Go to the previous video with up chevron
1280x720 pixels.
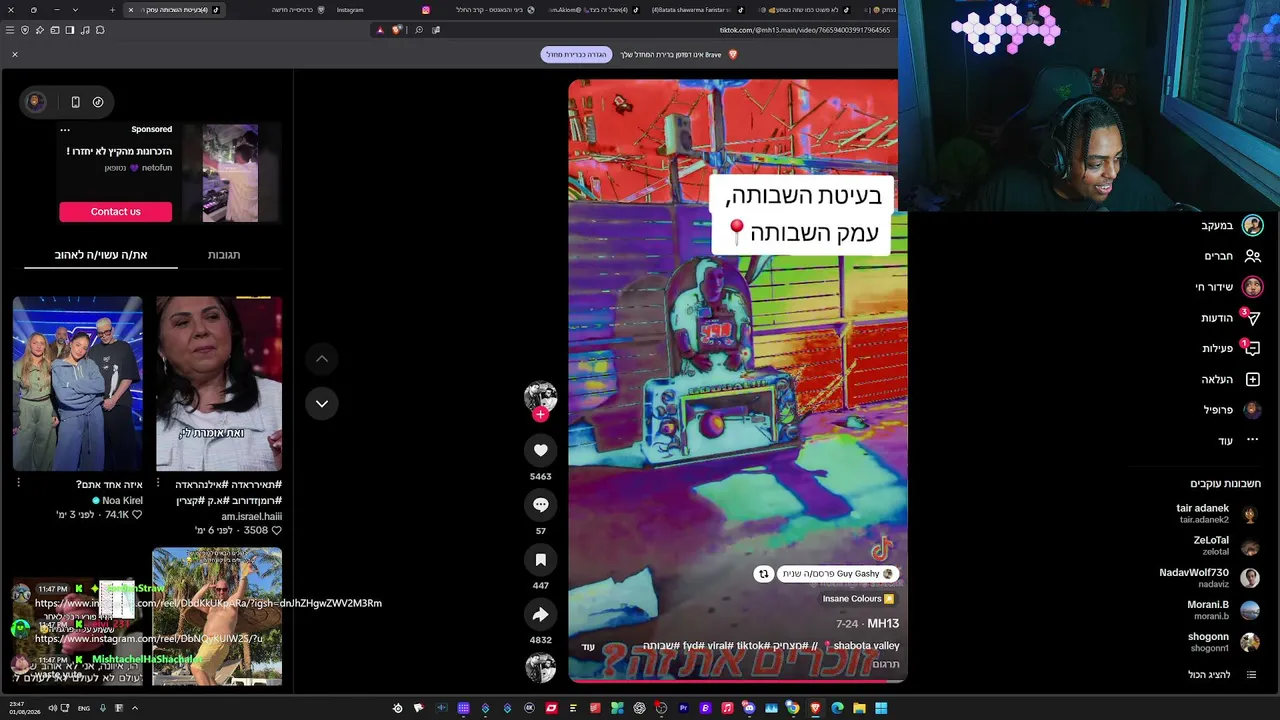point(322,358)
